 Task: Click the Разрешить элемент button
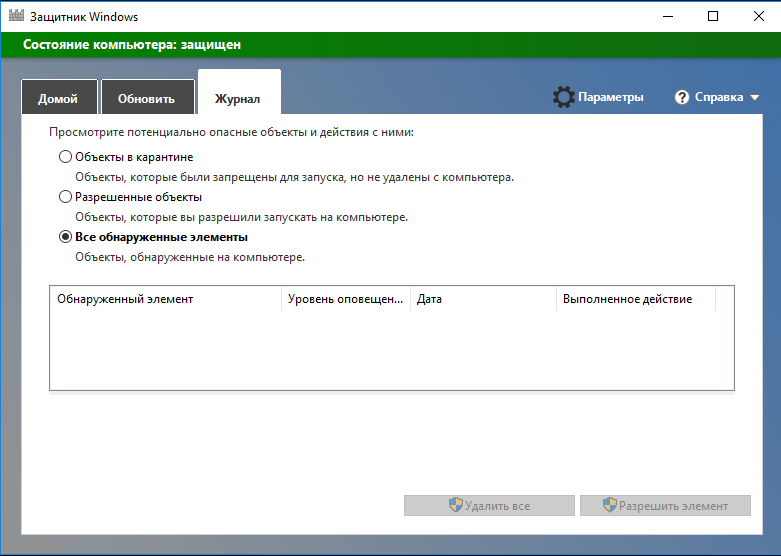coord(665,506)
